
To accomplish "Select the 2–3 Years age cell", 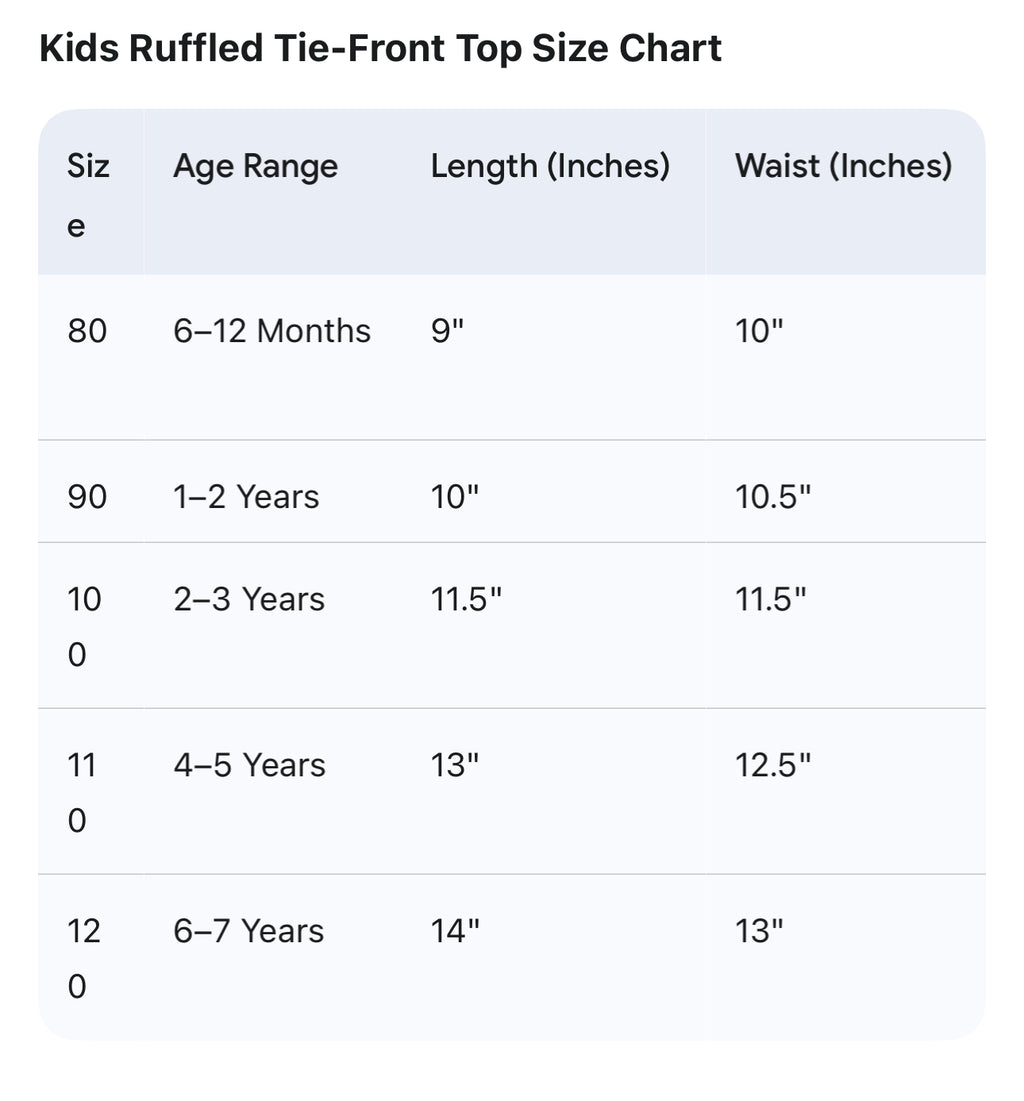I will click(x=249, y=600).
